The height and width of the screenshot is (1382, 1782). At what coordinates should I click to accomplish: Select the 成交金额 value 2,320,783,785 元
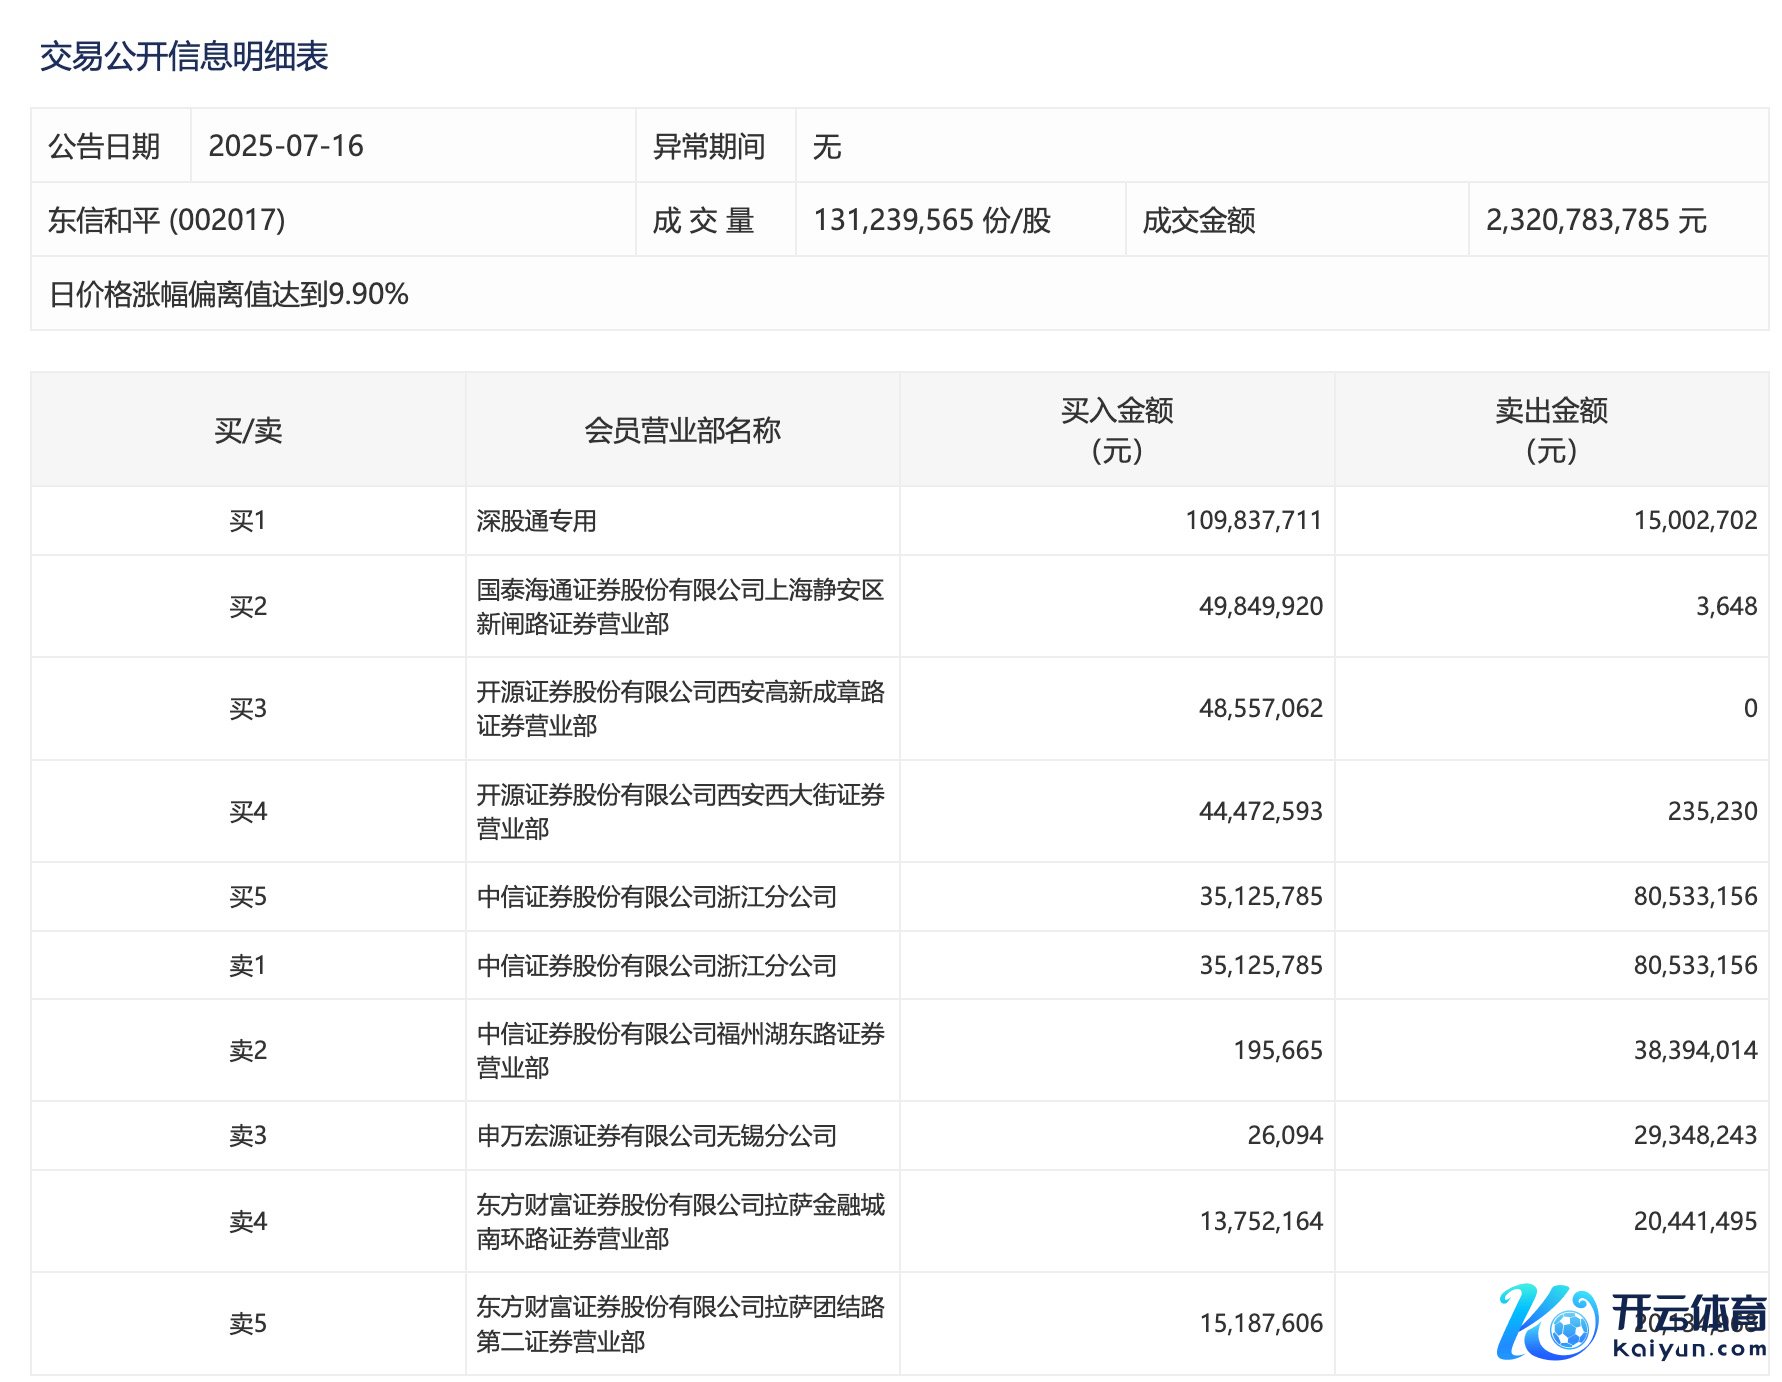click(1595, 220)
